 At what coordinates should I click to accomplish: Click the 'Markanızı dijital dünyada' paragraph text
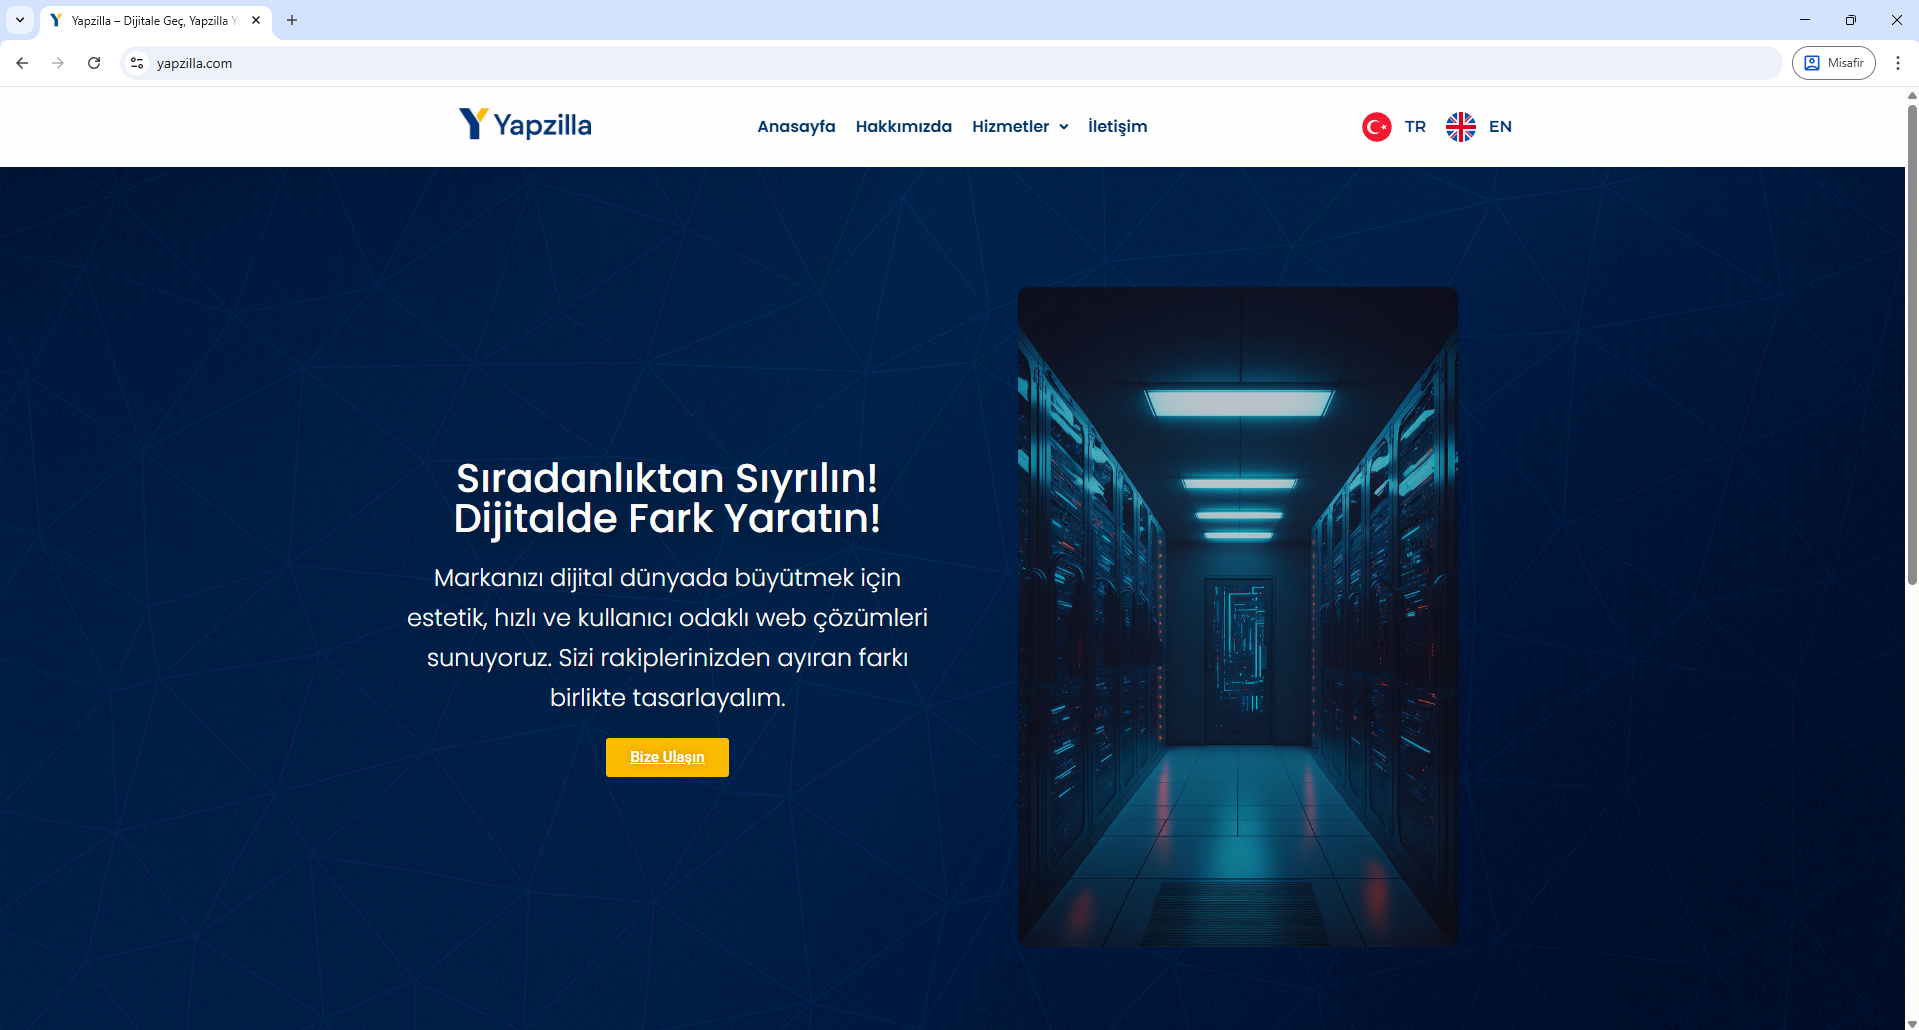point(667,637)
